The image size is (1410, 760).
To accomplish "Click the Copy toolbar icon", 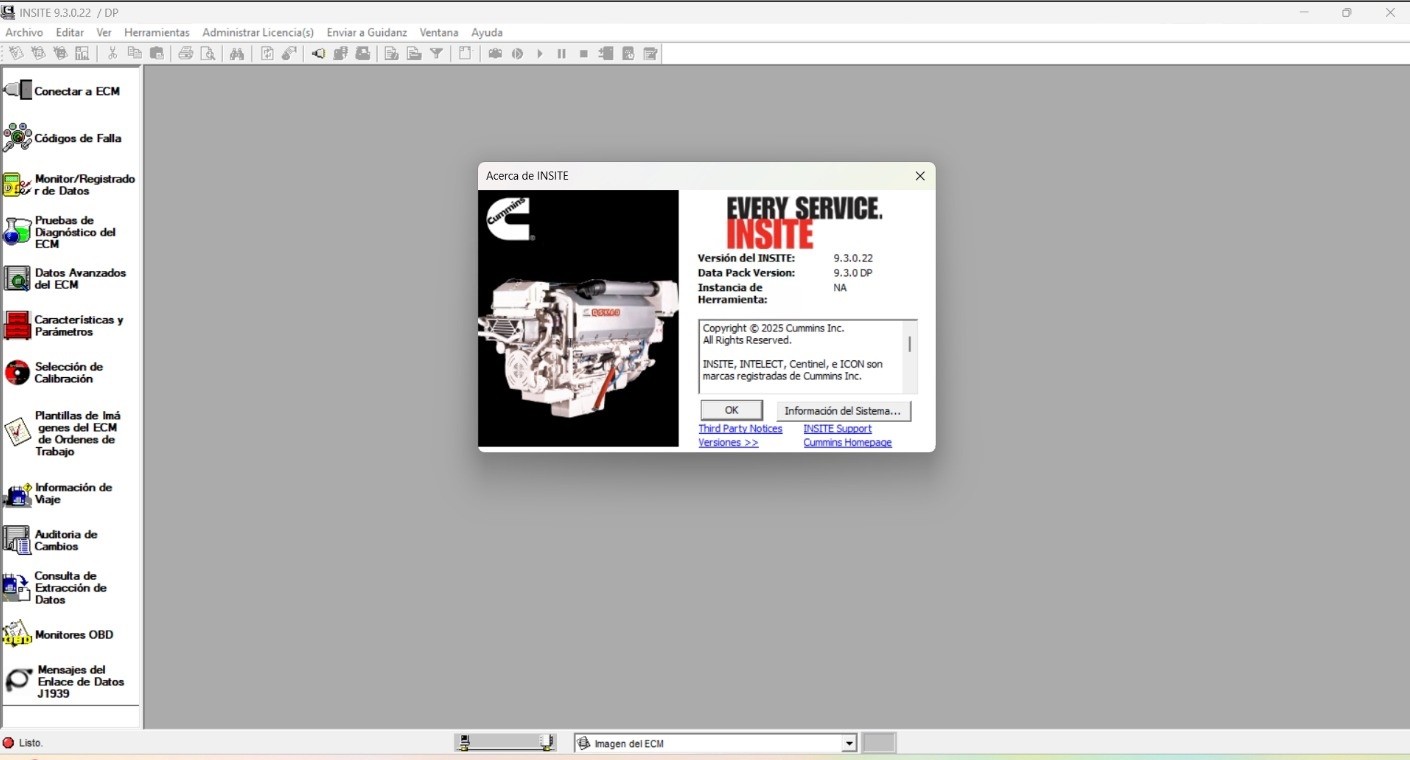I will tap(134, 54).
